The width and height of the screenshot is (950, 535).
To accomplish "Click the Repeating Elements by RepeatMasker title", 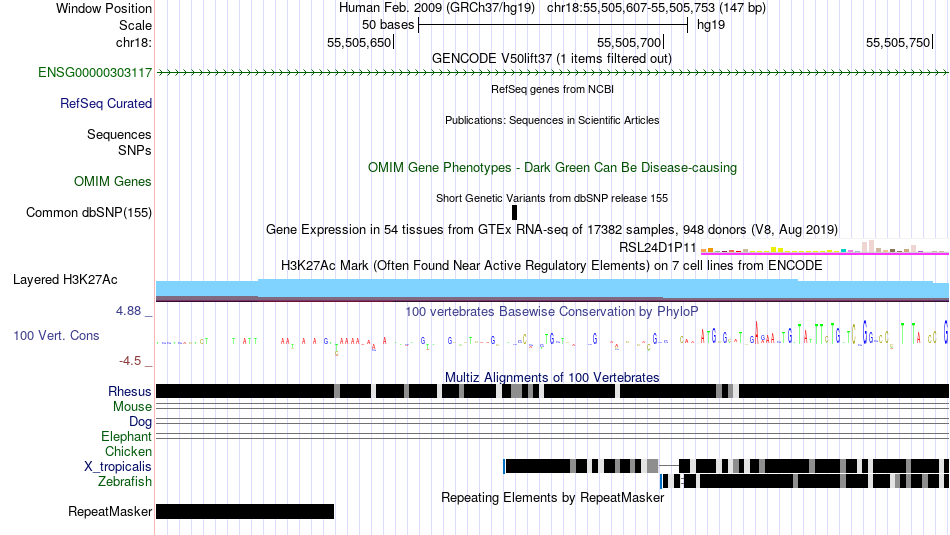I will [x=553, y=497].
